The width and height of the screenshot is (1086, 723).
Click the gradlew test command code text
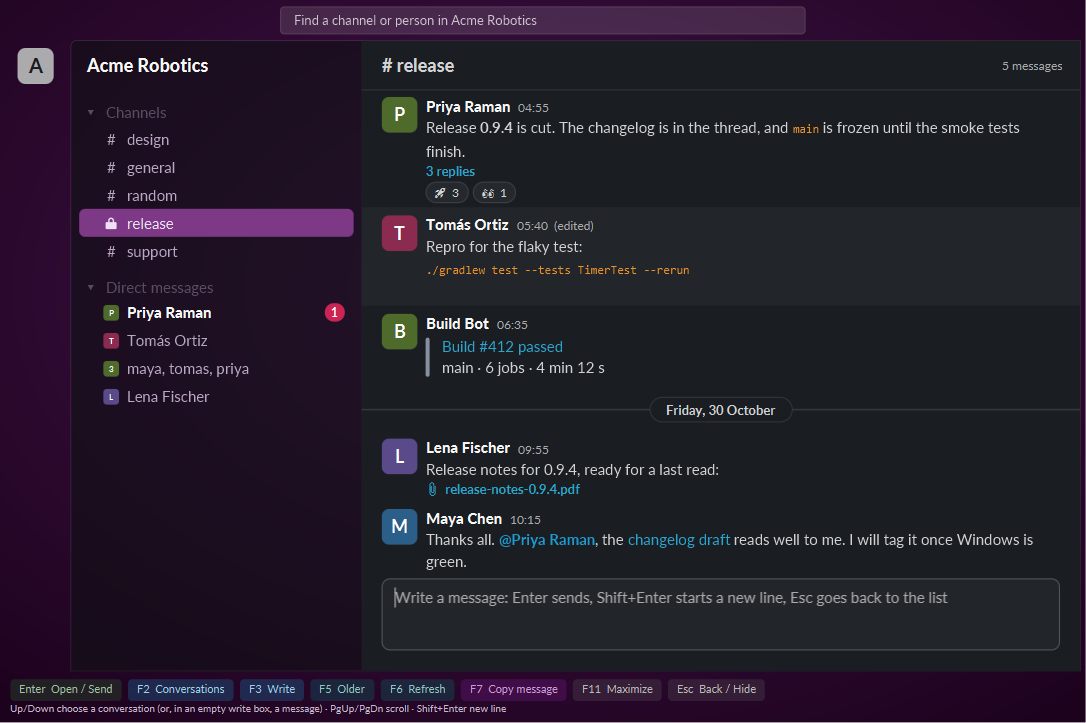[558, 271]
